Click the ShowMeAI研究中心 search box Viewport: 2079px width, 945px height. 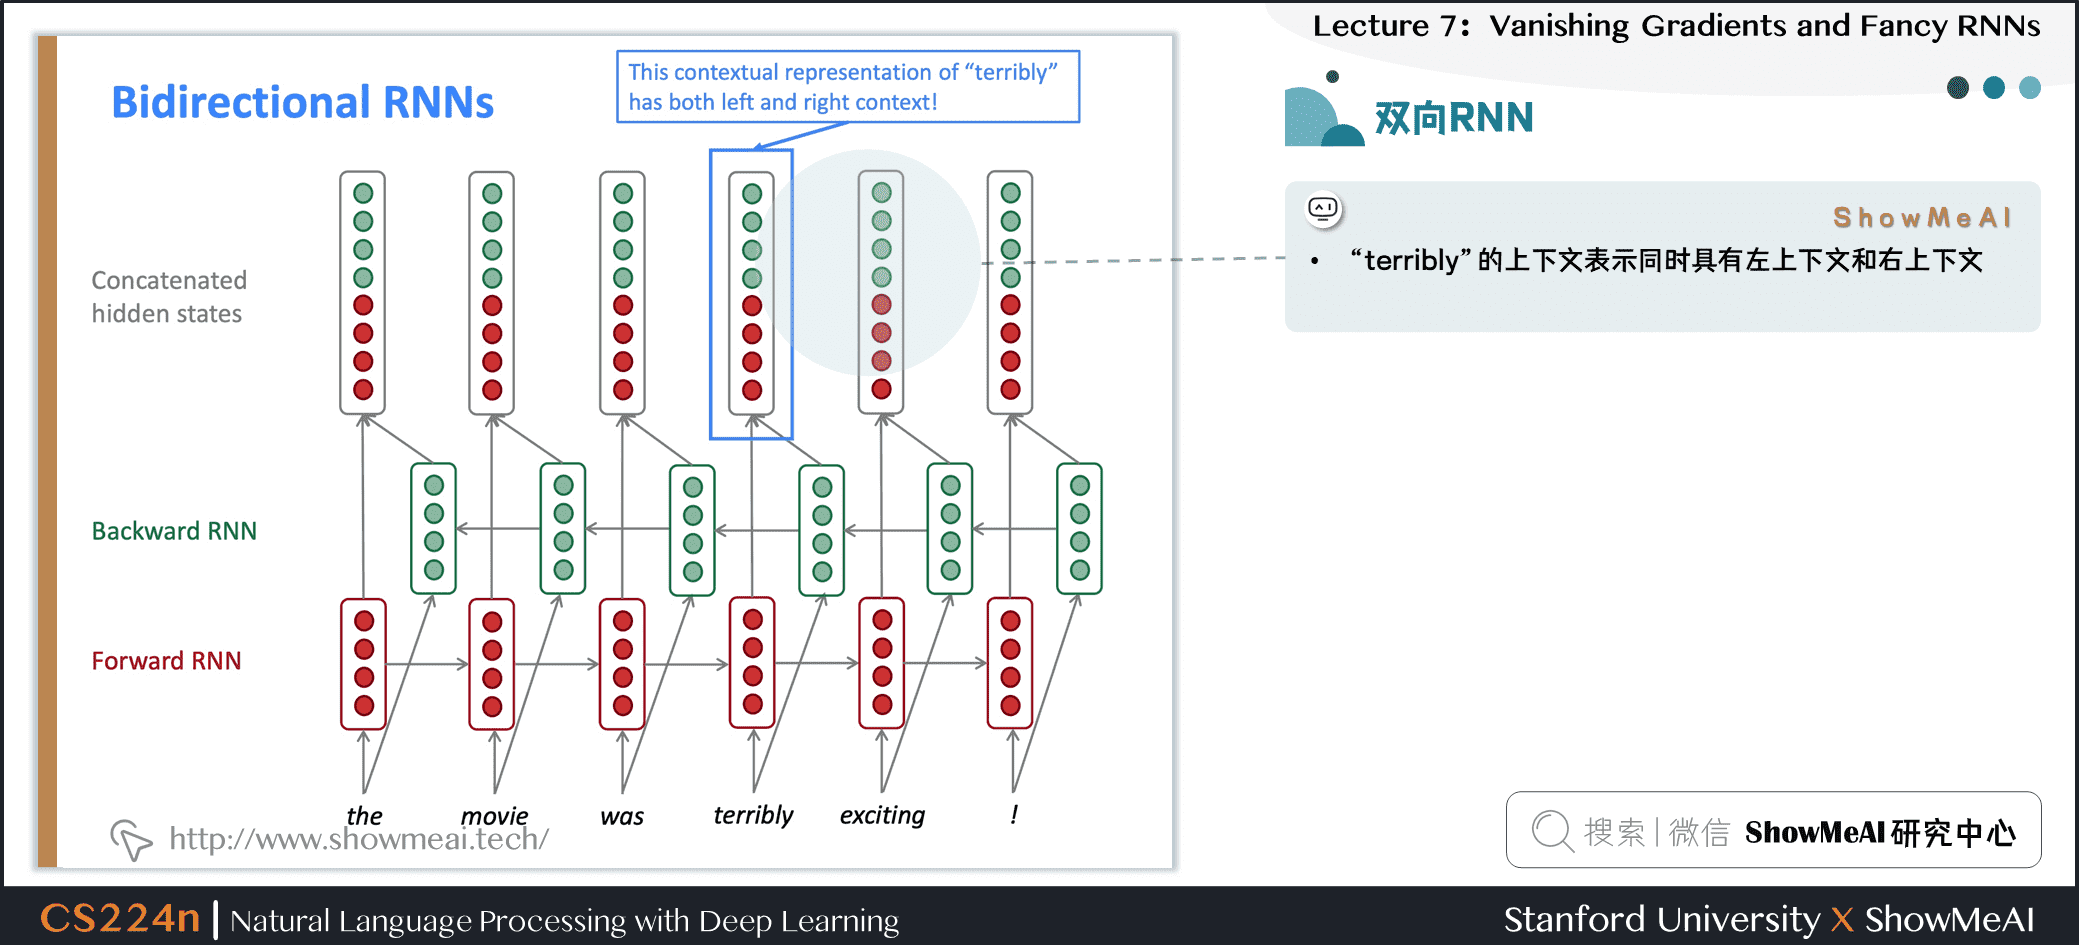[1773, 830]
